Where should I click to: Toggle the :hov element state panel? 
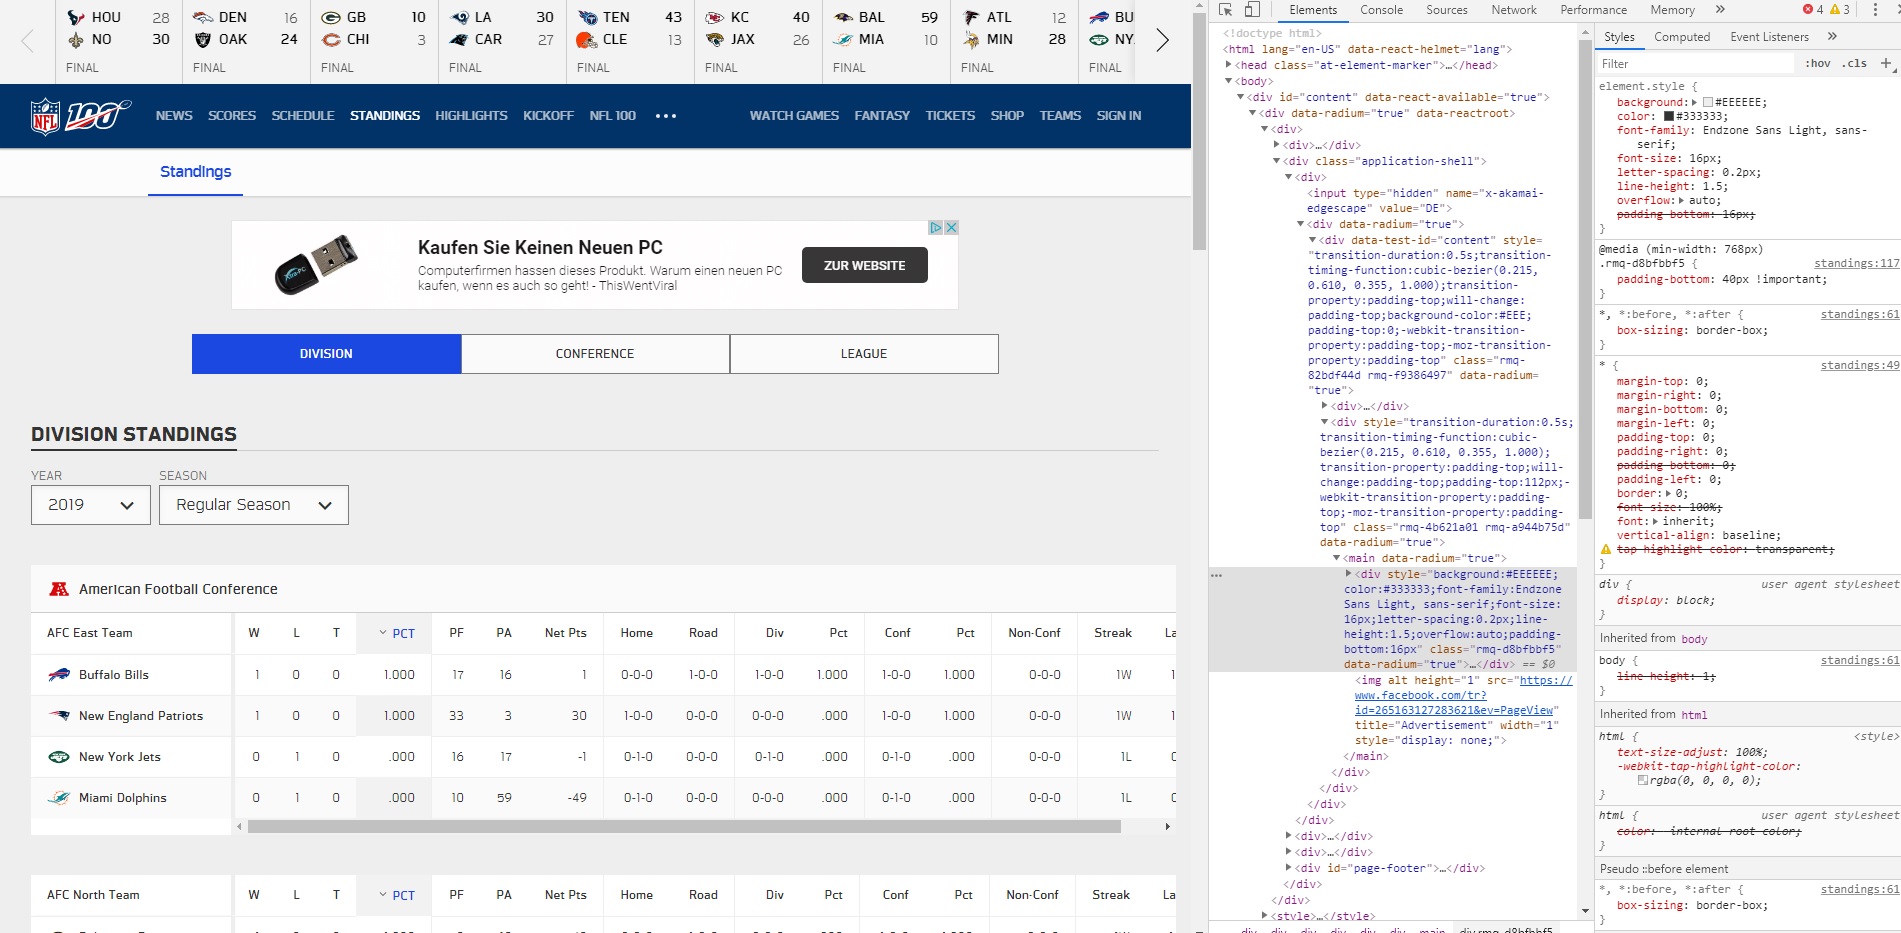coord(1818,63)
